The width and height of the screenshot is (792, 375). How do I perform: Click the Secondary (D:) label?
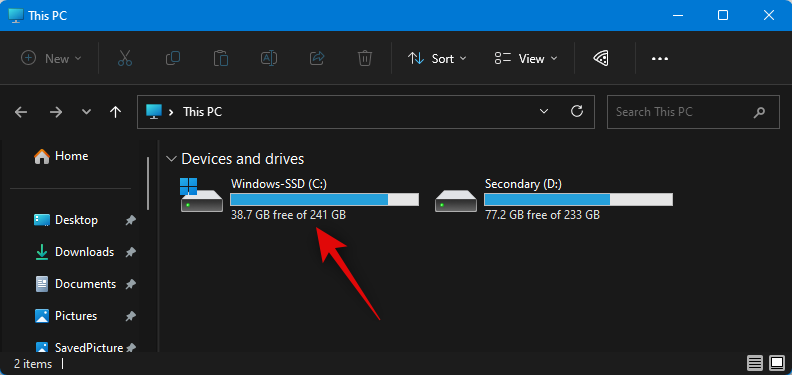coord(523,184)
